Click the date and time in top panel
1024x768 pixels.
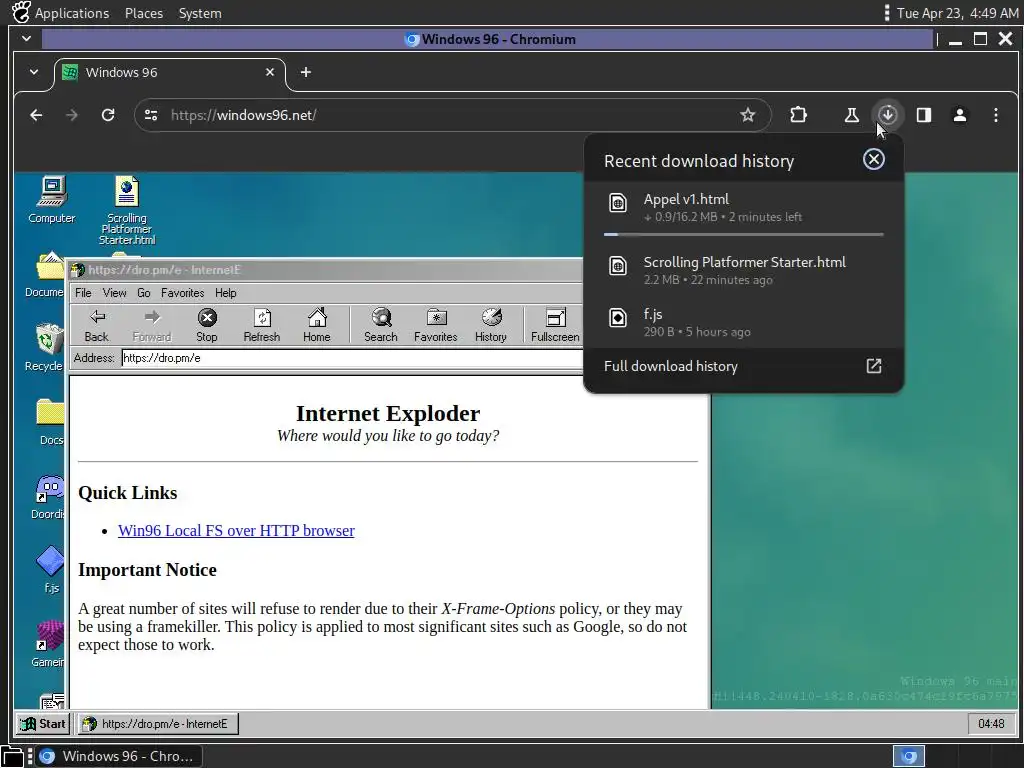[957, 13]
